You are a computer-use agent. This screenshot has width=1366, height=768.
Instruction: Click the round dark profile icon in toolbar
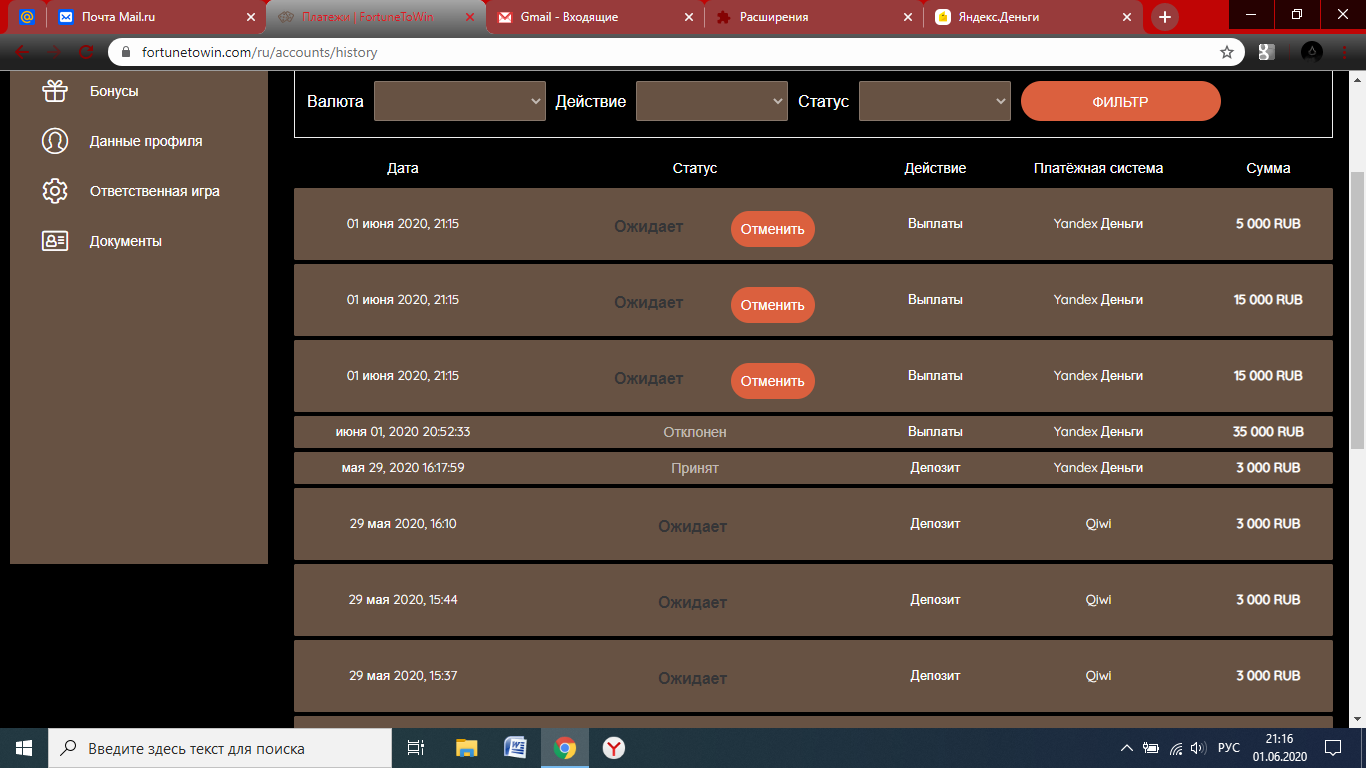coord(1313,52)
